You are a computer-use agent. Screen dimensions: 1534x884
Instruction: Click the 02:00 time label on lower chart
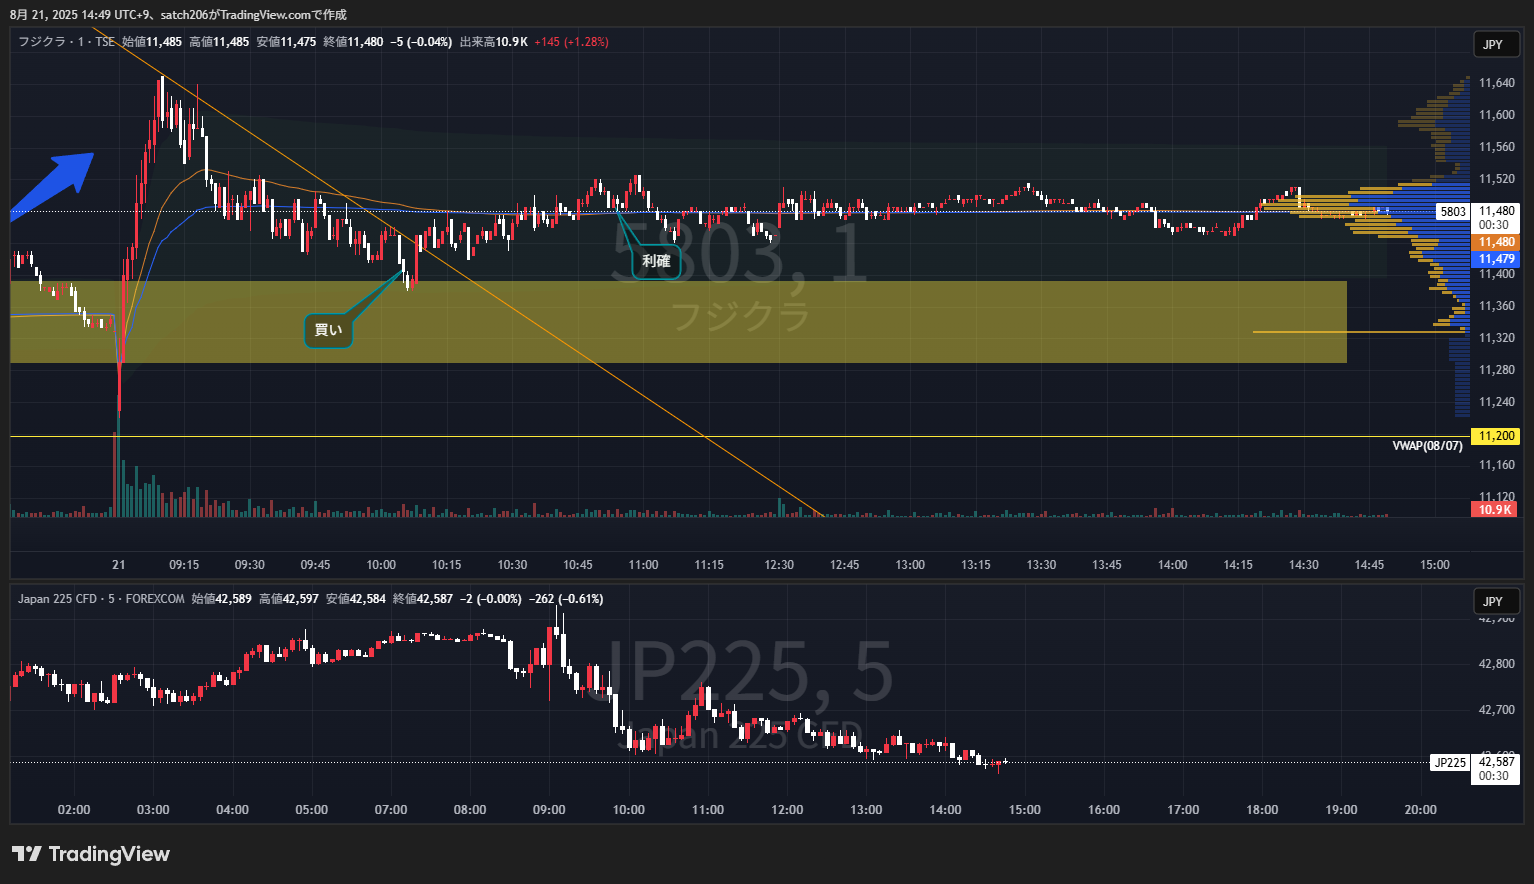[74, 810]
